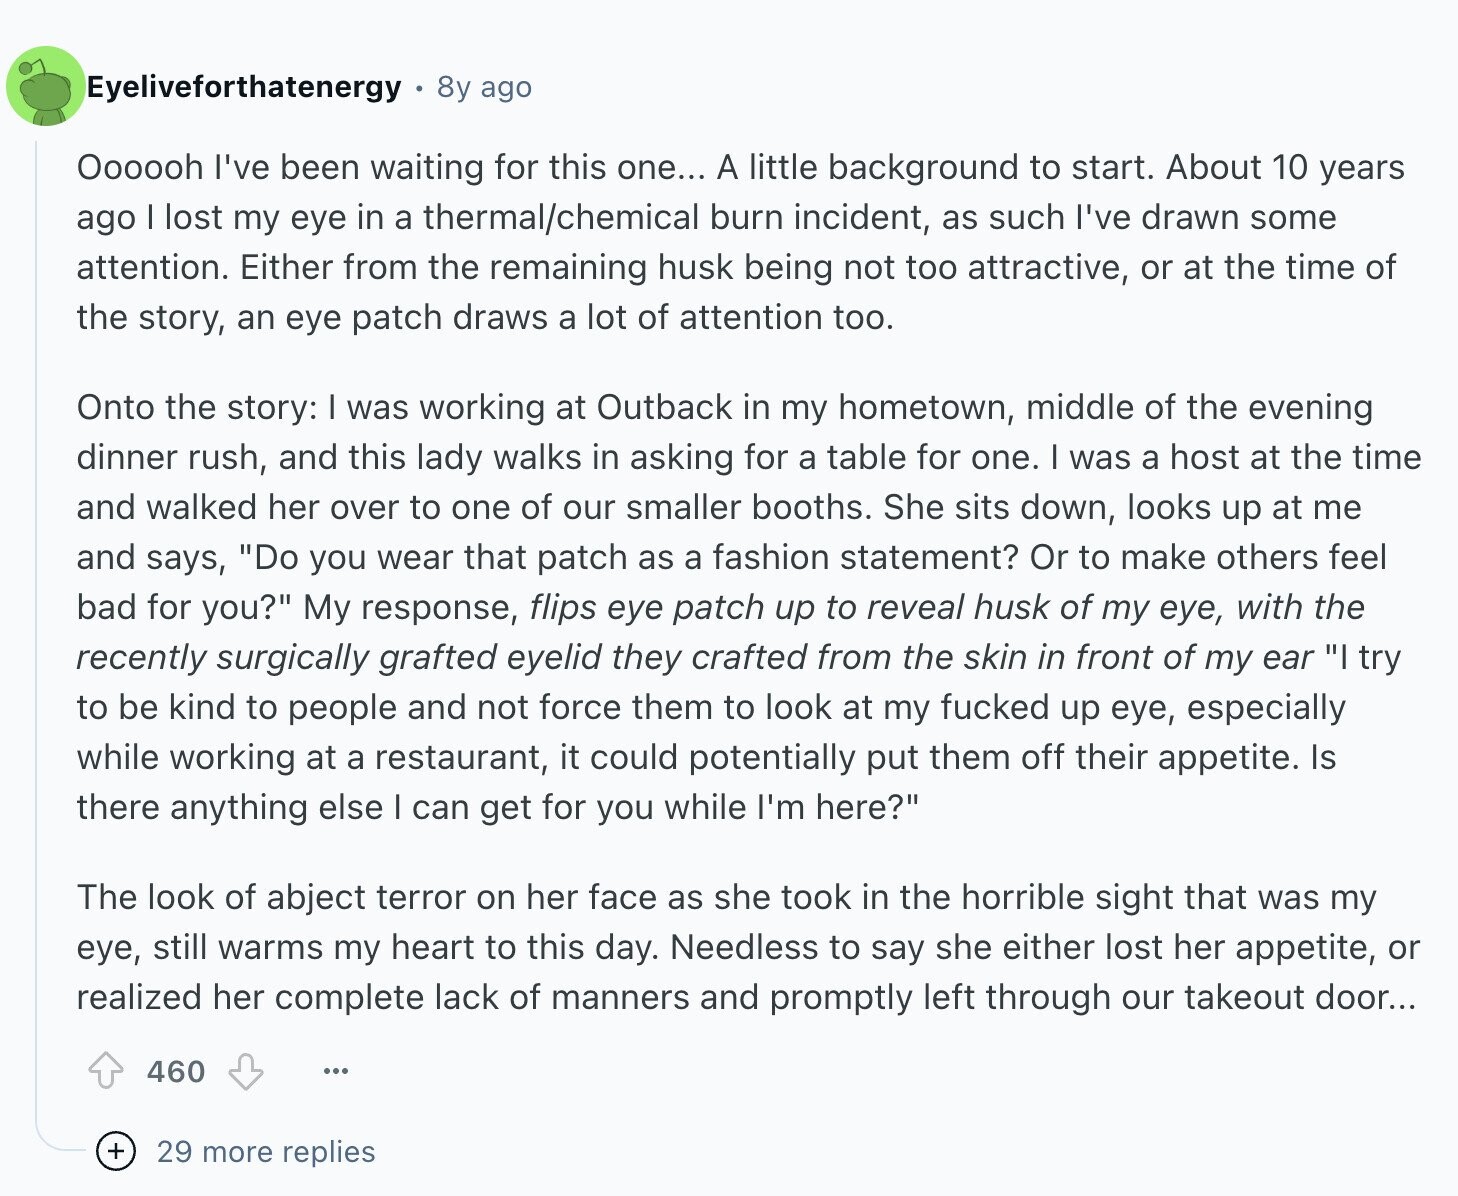The image size is (1458, 1196).
Task: Open the "8y ago" timestamp permalink
Action: pyautogui.click(x=484, y=87)
